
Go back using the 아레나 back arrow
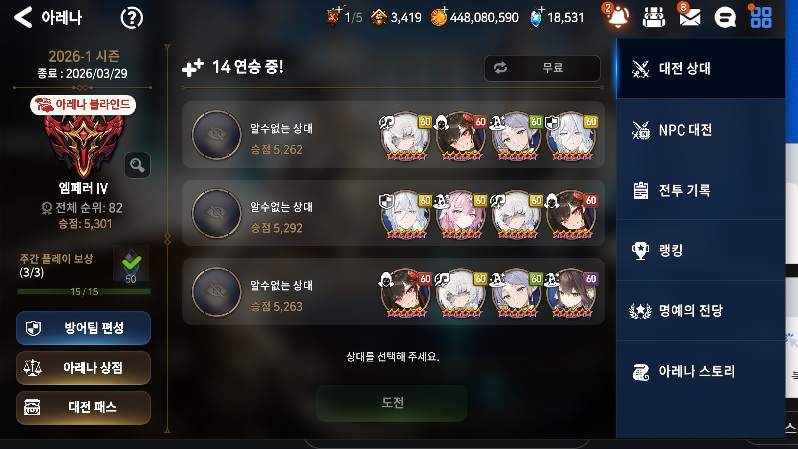tap(23, 17)
